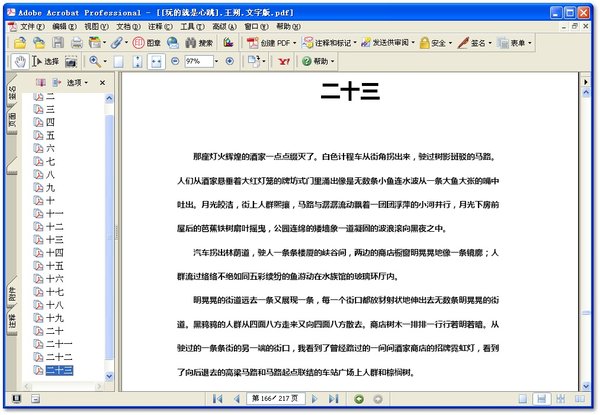Viewport: 600px width, 415px height.
Task: Click the Email globe envelope icon
Action: pos(173,42)
